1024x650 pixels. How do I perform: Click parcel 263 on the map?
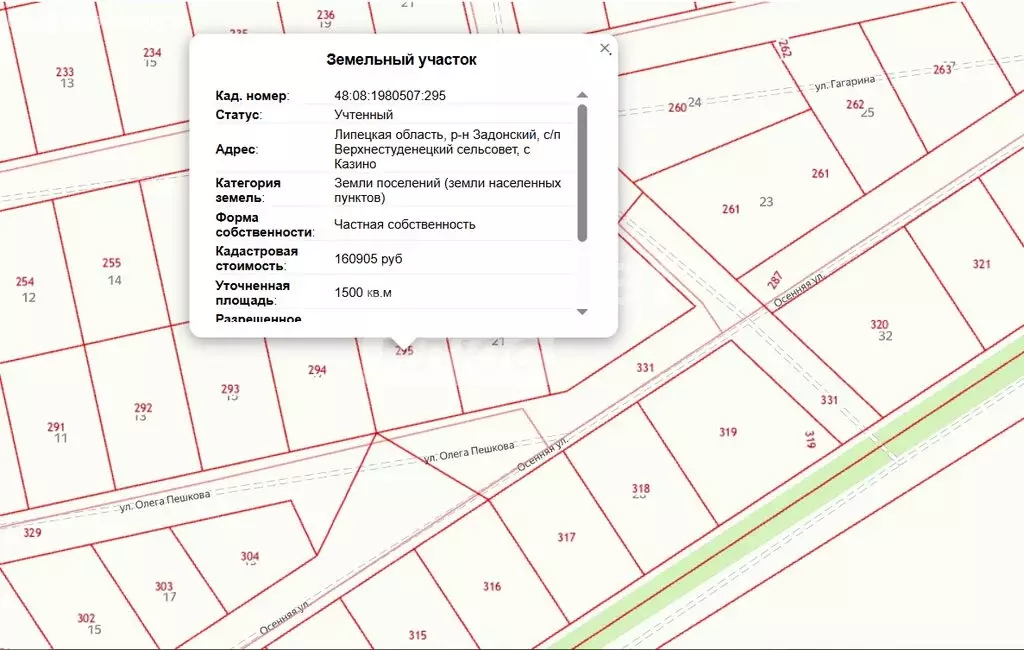pyautogui.click(x=942, y=69)
